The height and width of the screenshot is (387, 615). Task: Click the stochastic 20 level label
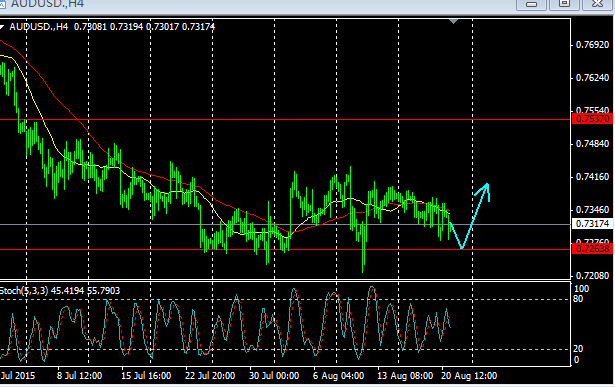tap(578, 349)
